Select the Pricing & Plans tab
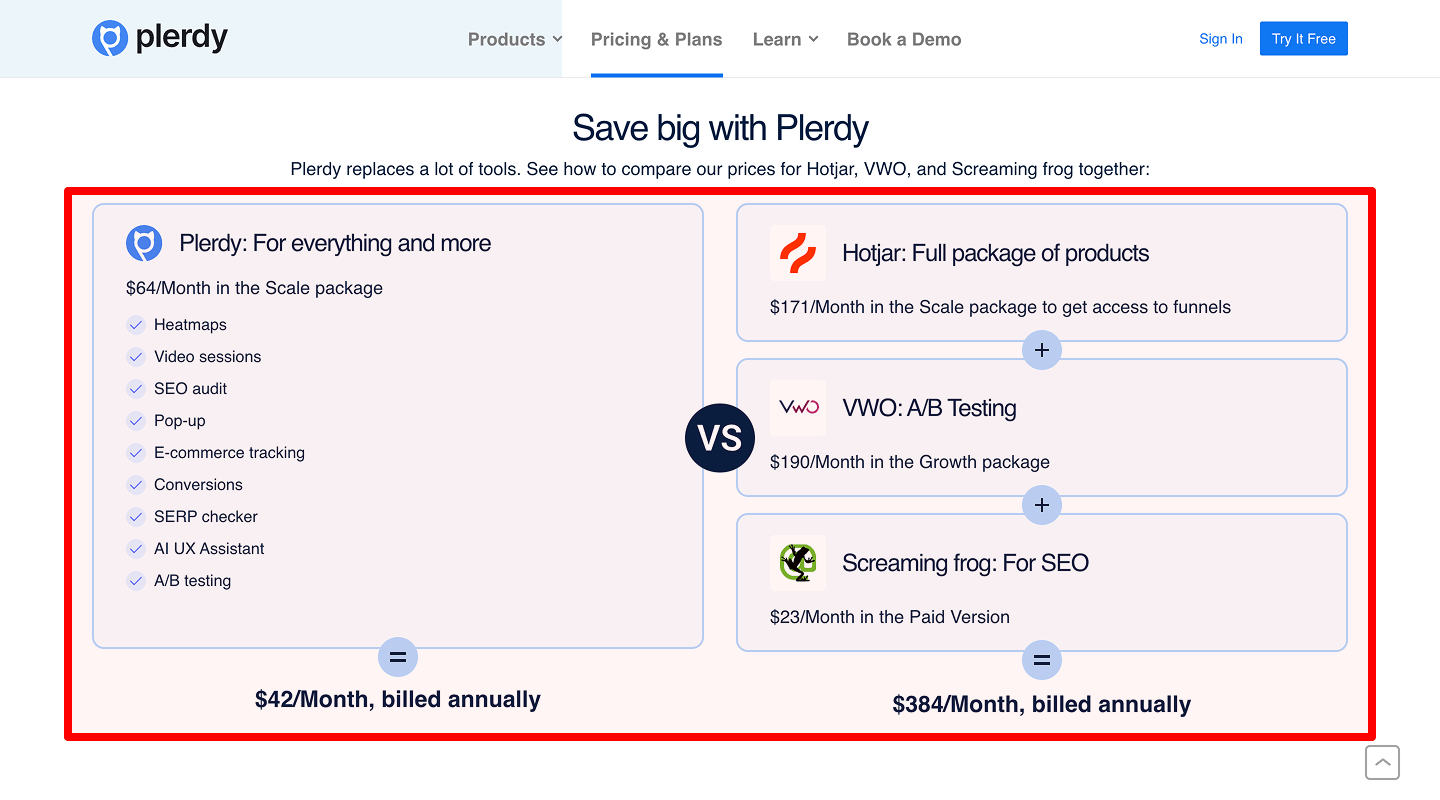The image size is (1440, 800). 656,39
